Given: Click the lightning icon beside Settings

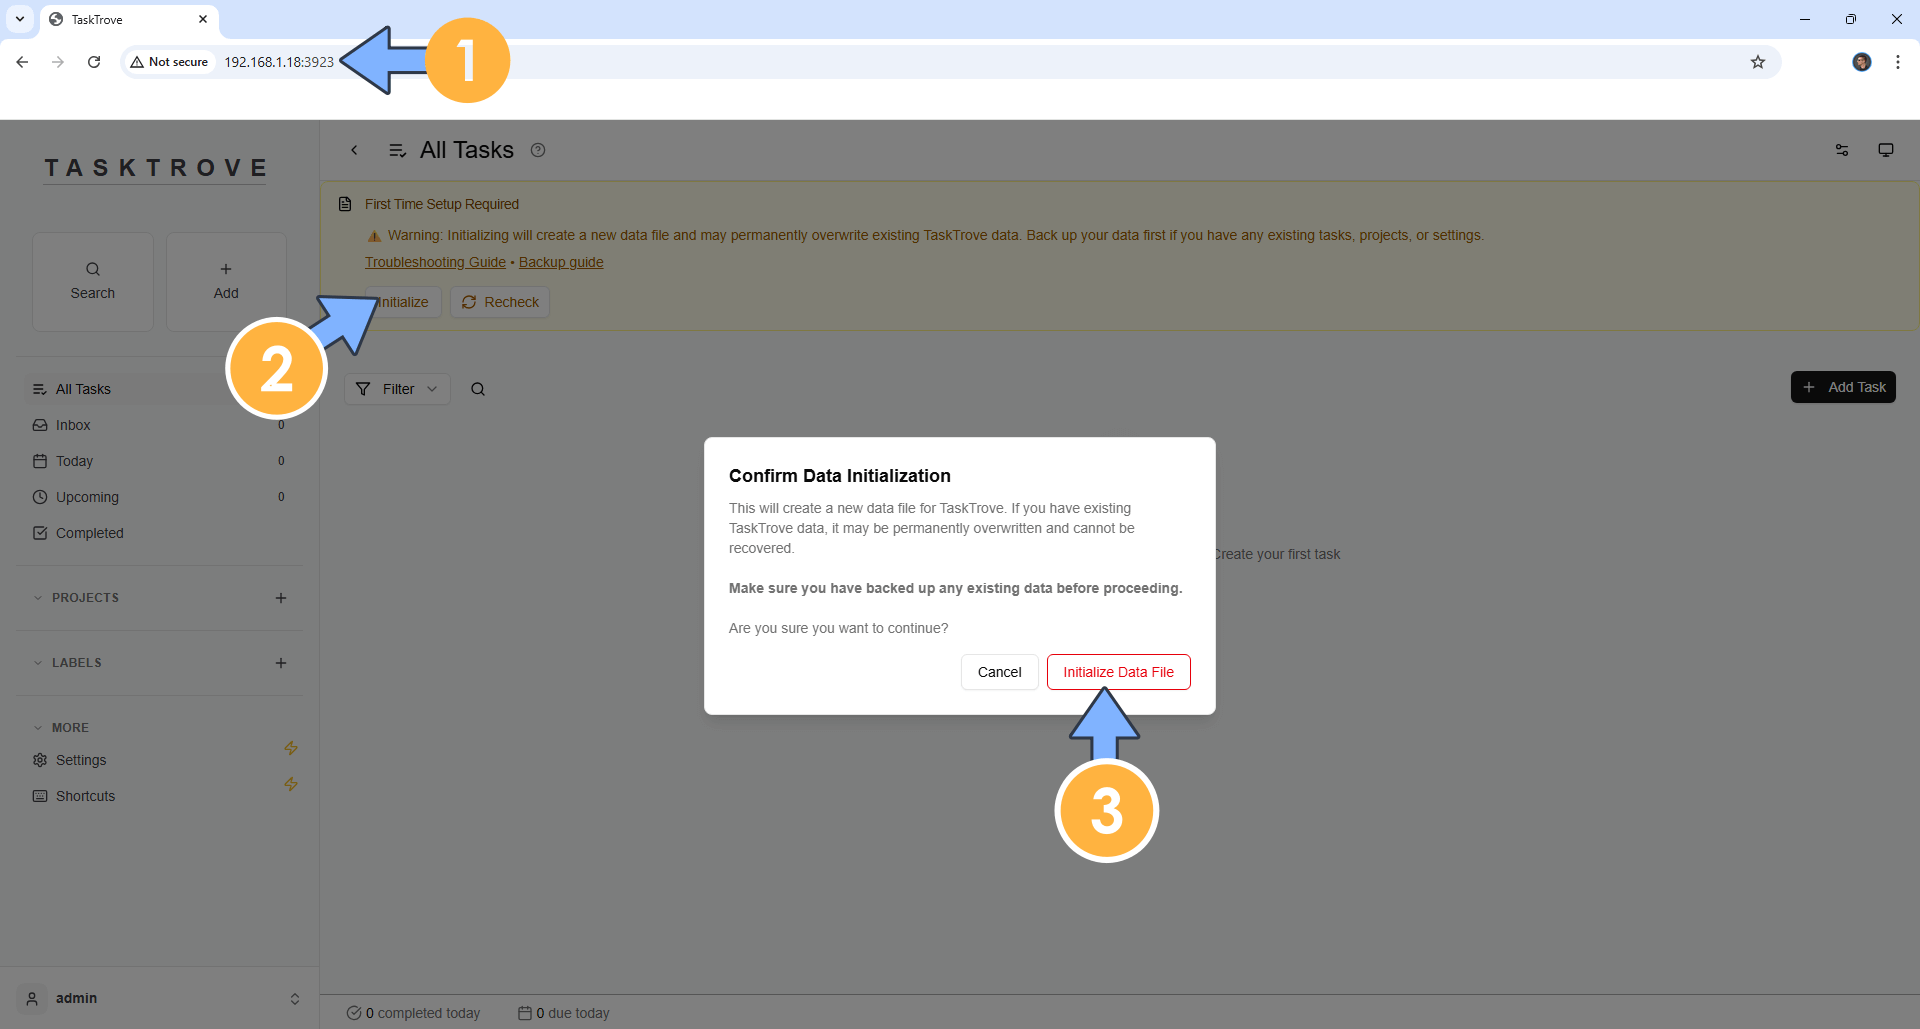Looking at the screenshot, I should 291,748.
